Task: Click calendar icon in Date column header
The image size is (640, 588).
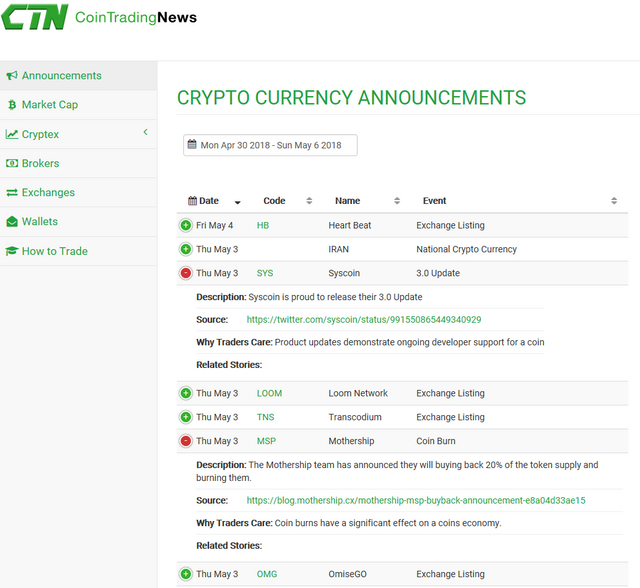Action: 192,201
